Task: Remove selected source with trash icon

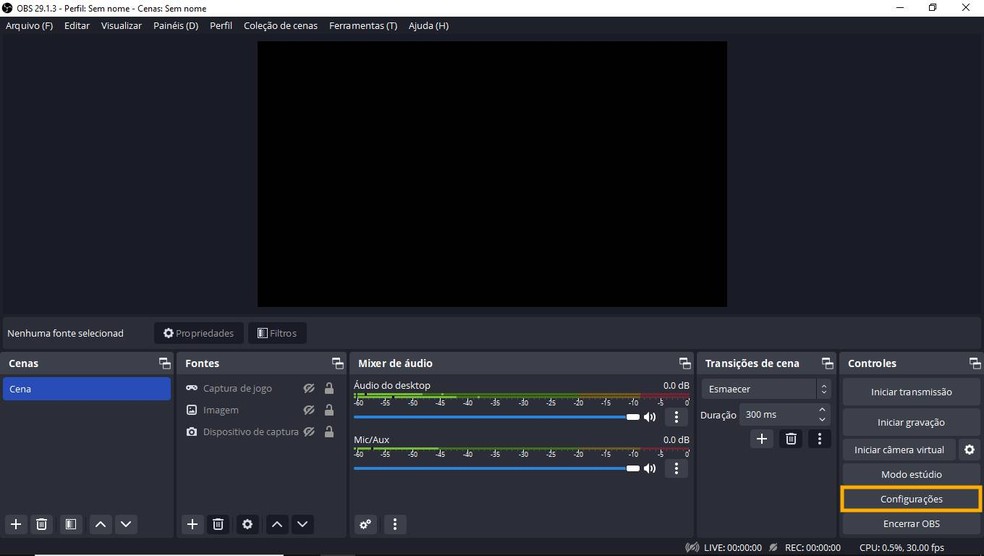Action: (218, 524)
